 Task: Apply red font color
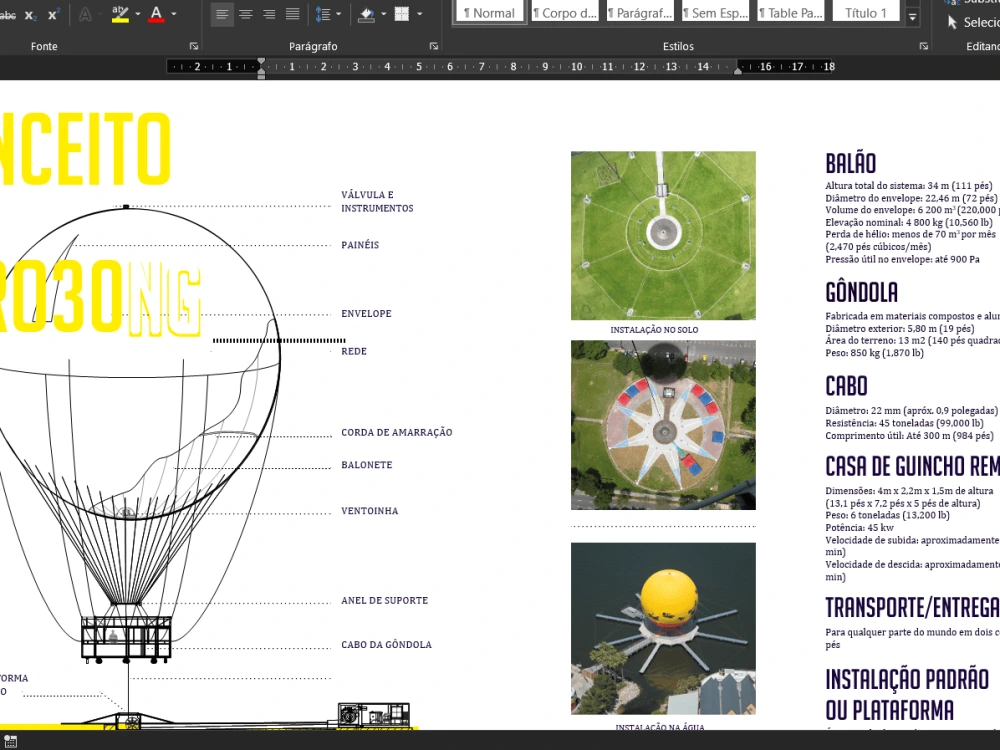coord(156,14)
